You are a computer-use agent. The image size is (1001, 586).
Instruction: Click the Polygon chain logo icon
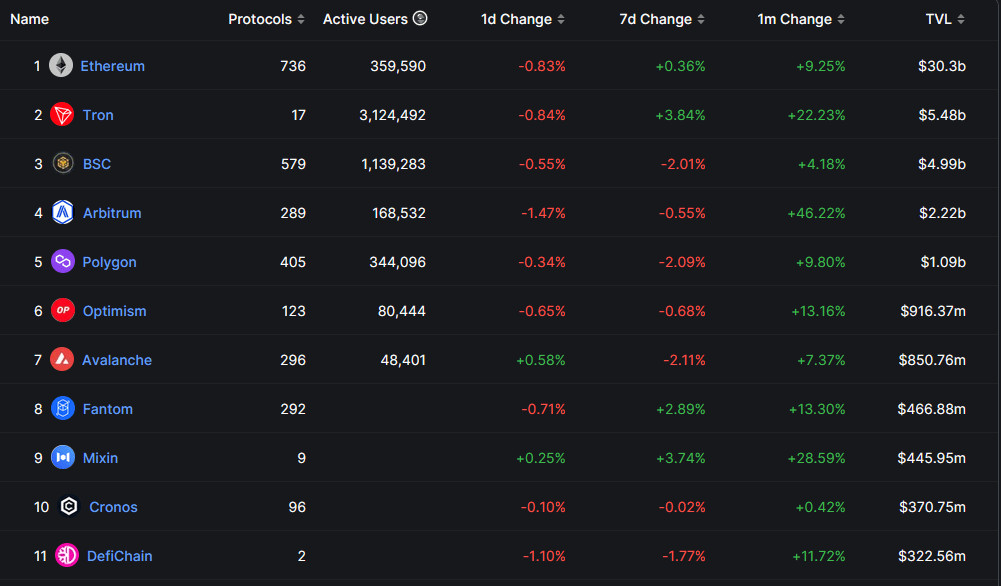tap(63, 262)
